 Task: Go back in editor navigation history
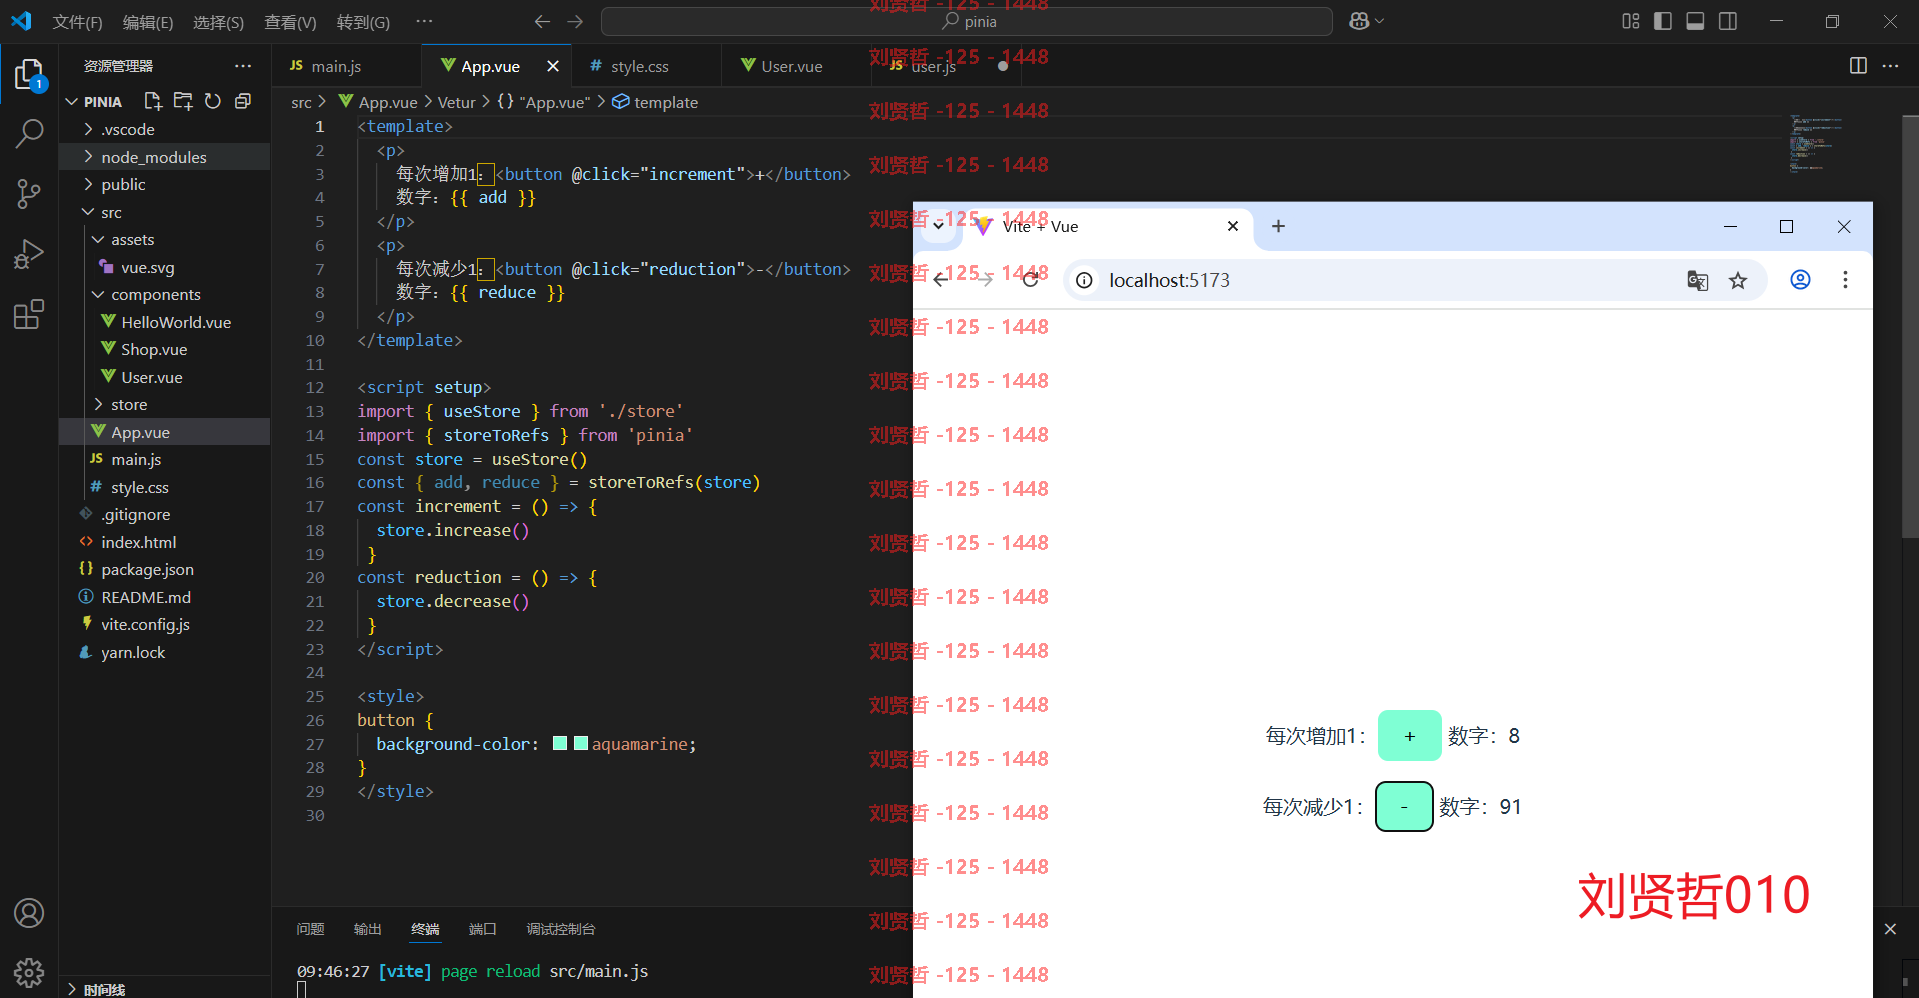tap(542, 21)
